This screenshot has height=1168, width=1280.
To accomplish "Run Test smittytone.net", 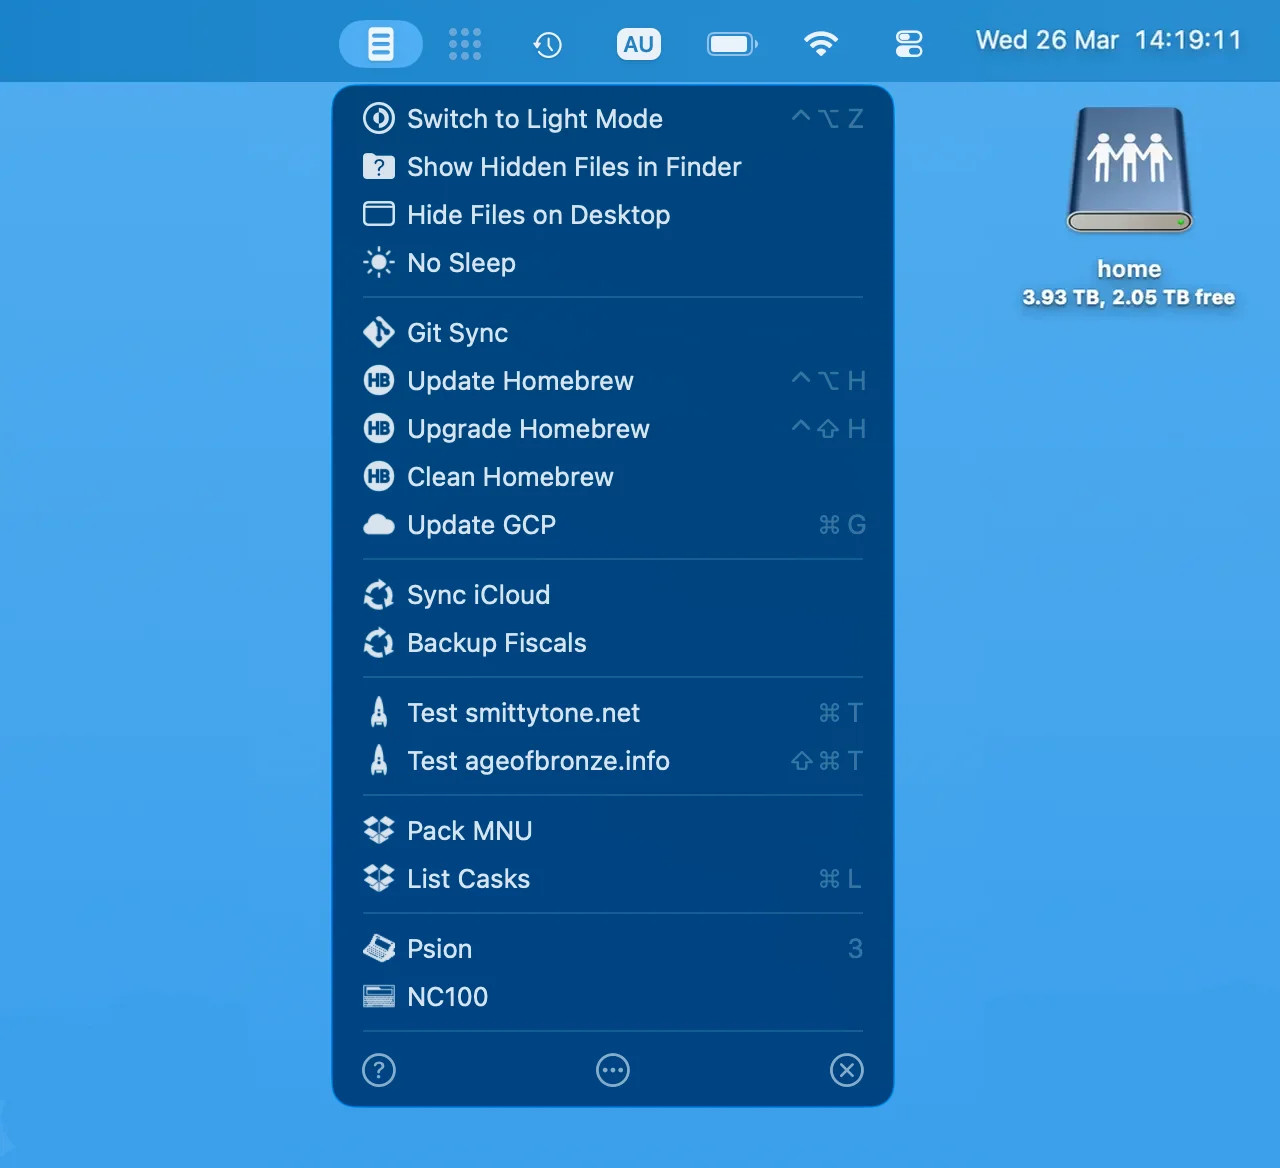I will tap(613, 713).
